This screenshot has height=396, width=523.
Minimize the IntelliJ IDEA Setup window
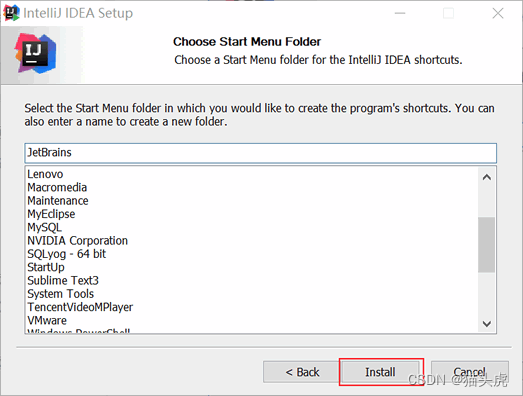[x=400, y=13]
